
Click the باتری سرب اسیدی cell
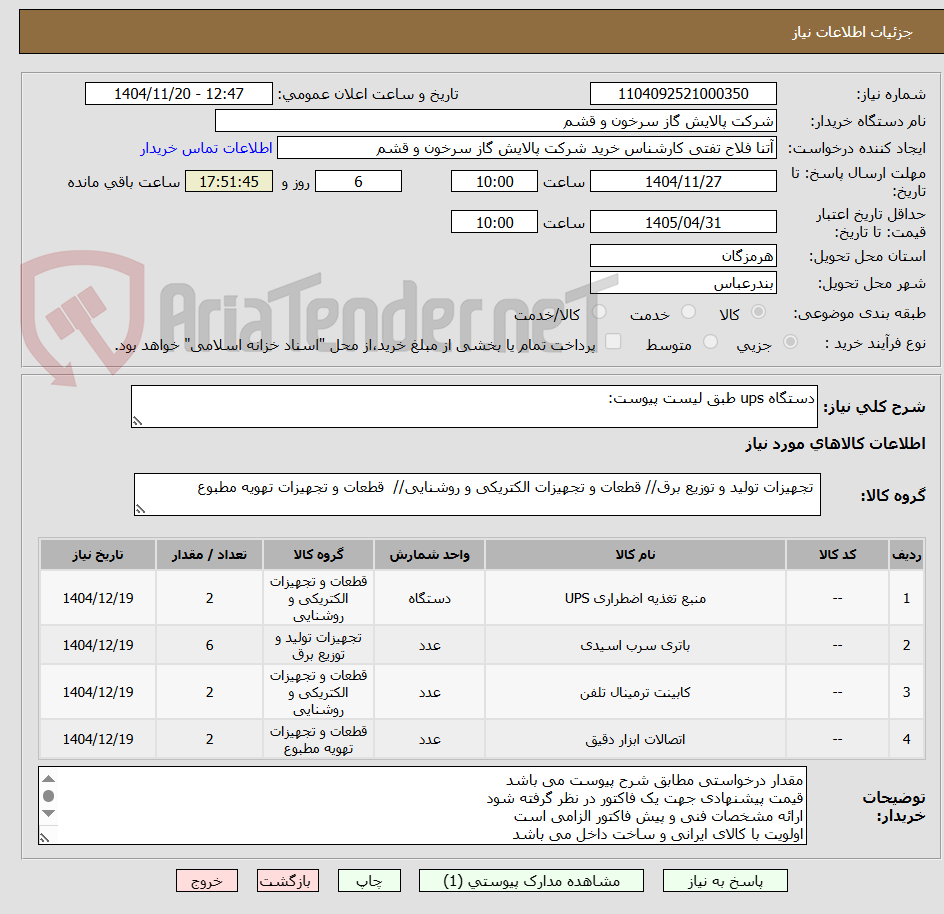pyautogui.click(x=635, y=645)
